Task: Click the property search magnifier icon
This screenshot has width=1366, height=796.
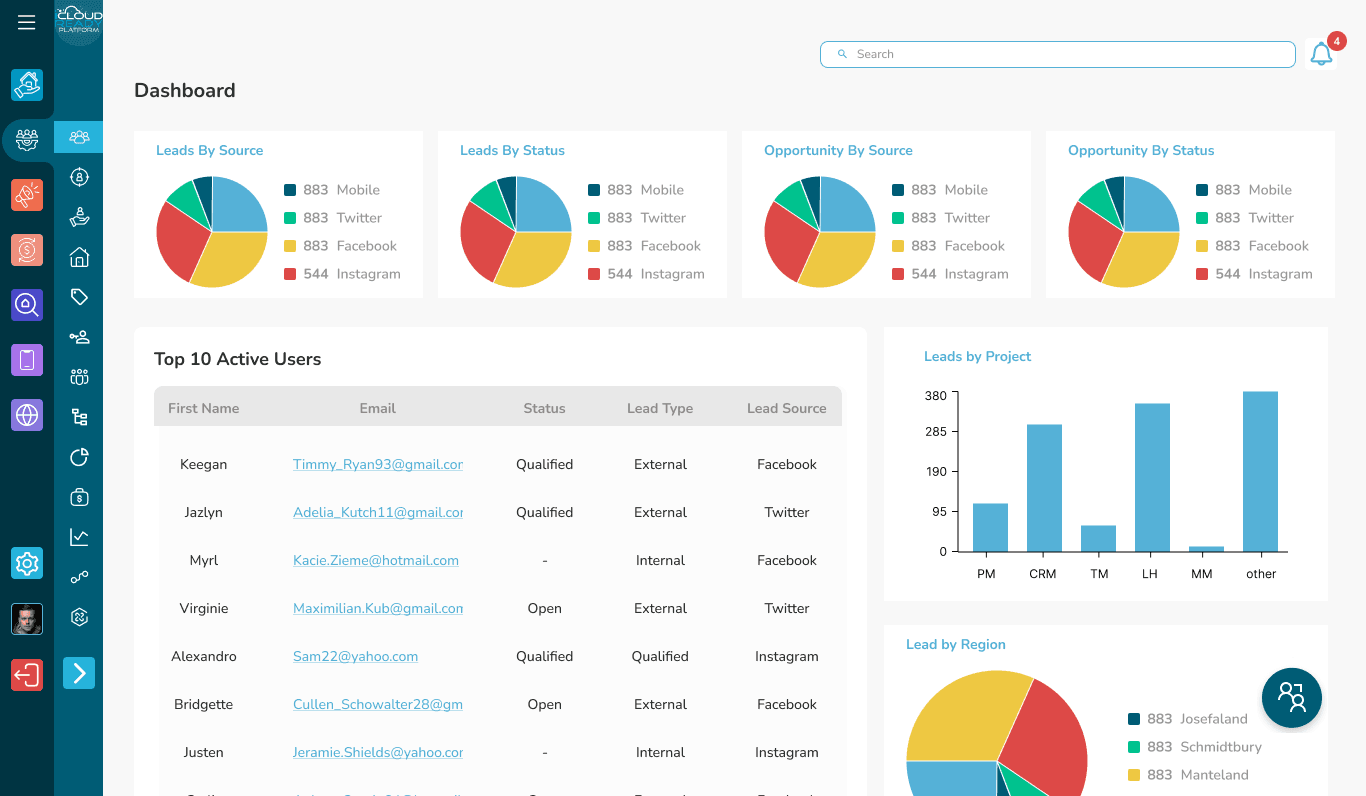Action: (x=27, y=305)
